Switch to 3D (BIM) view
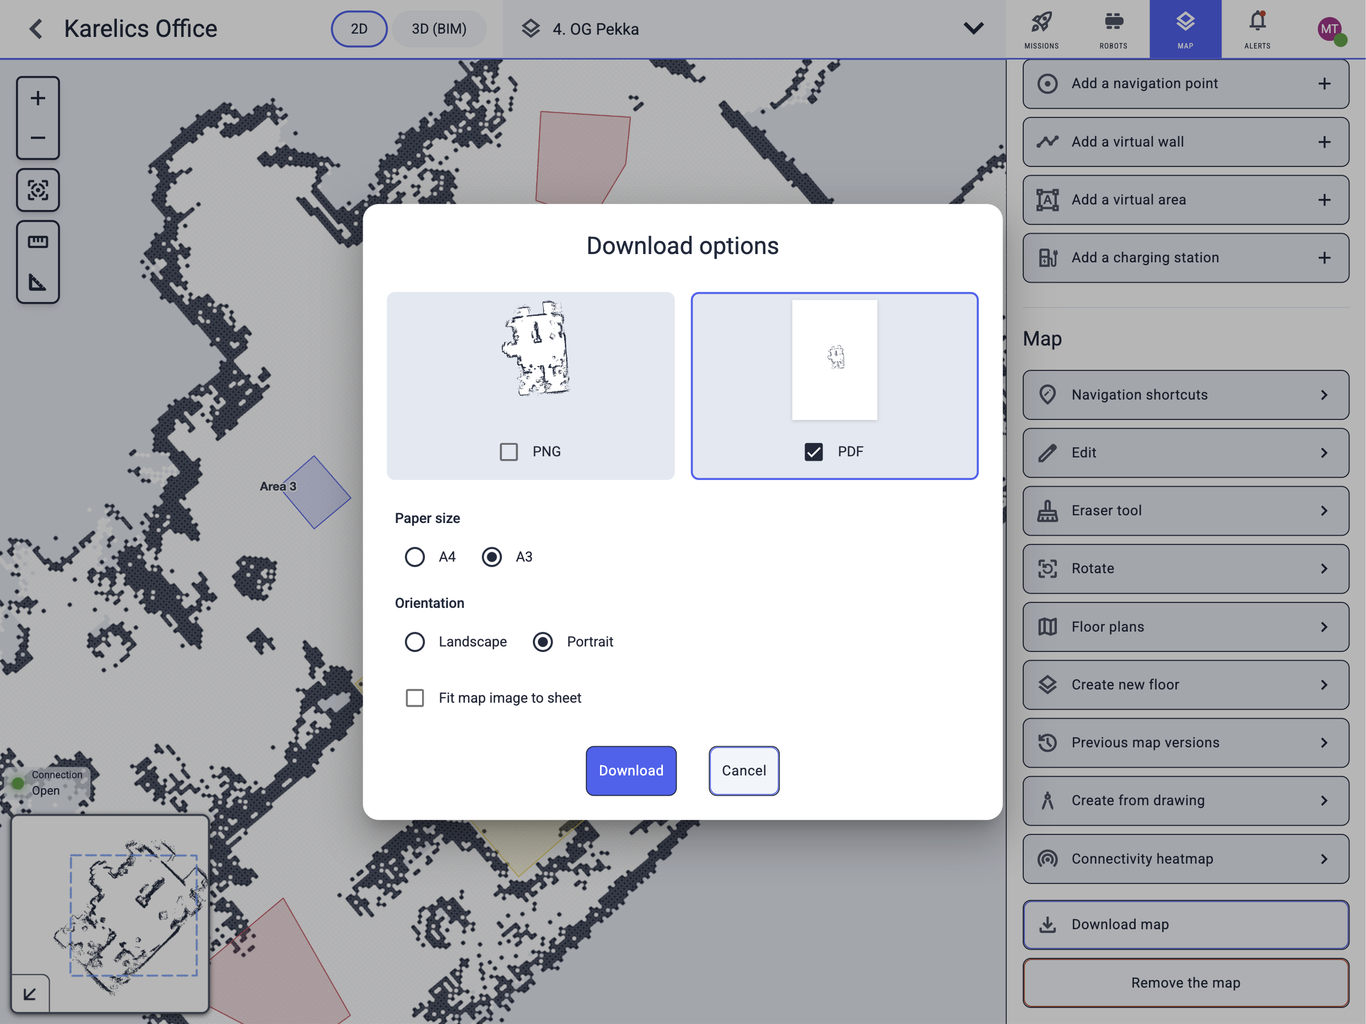The width and height of the screenshot is (1366, 1024). [439, 29]
